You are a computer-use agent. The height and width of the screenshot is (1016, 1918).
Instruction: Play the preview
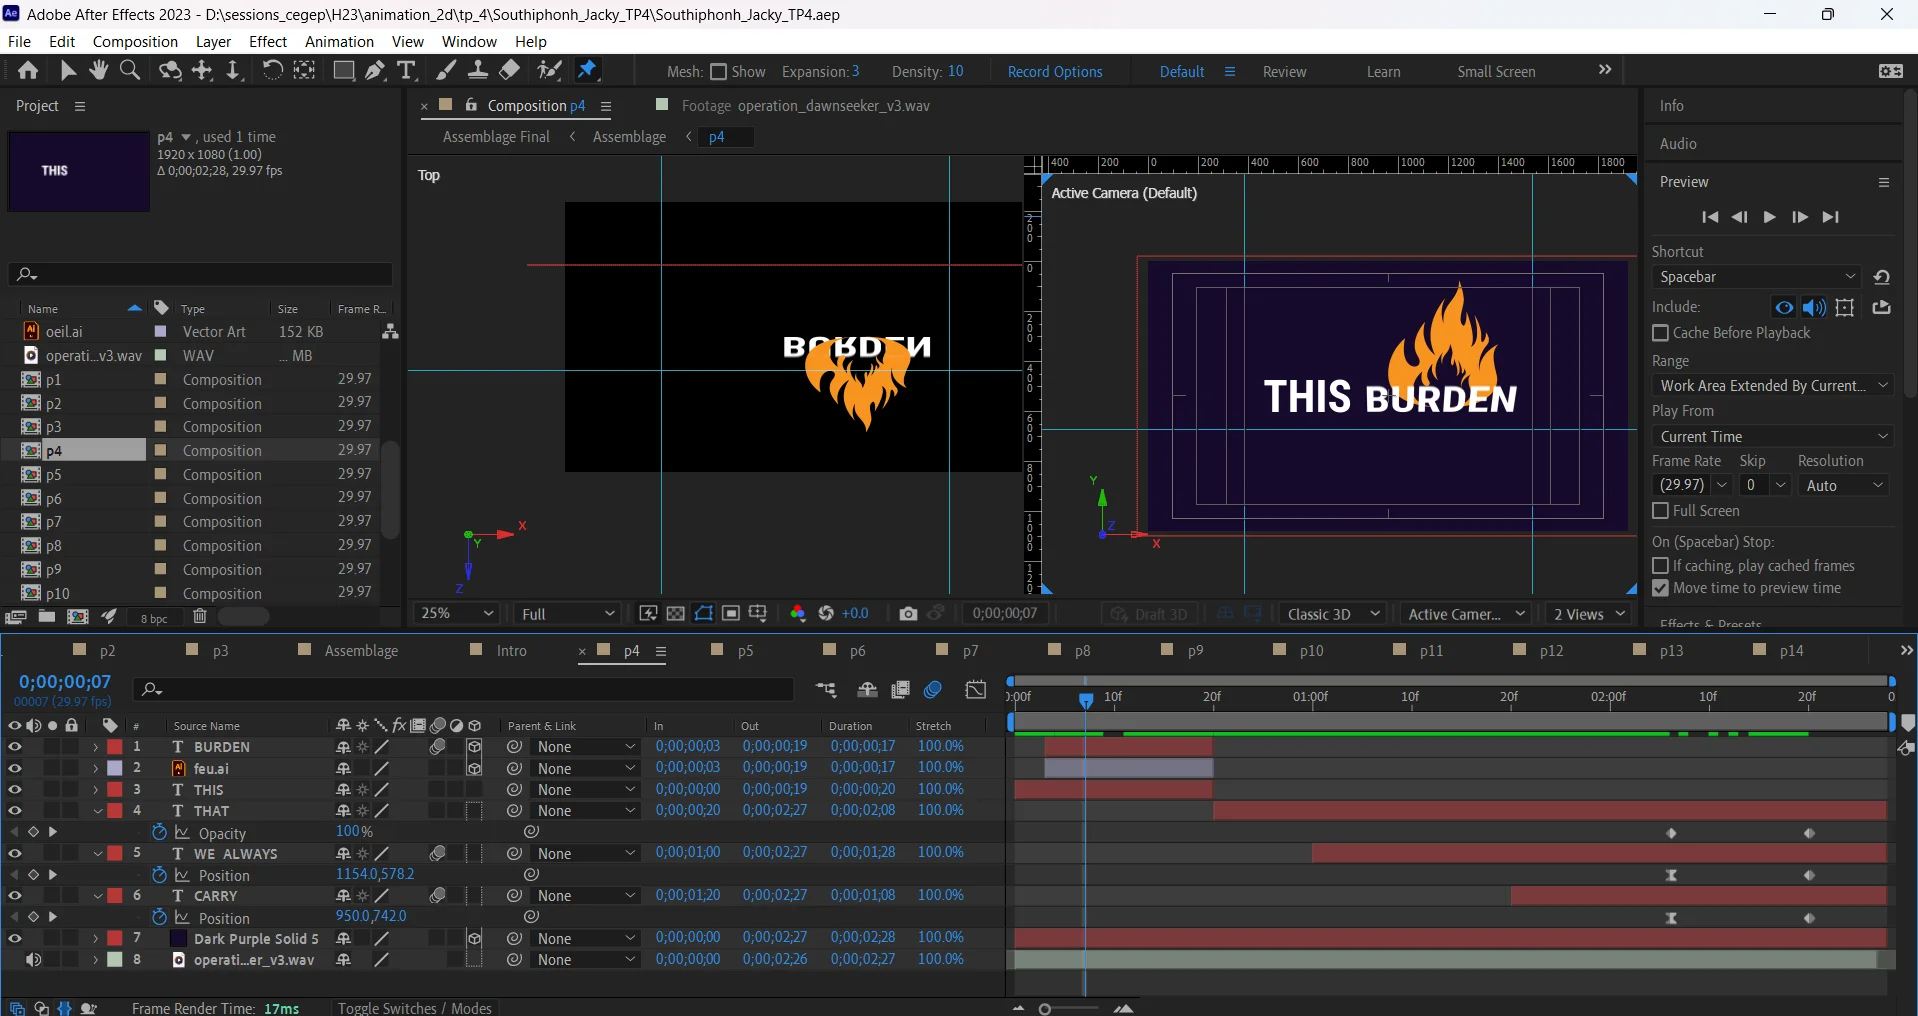pyautogui.click(x=1770, y=217)
